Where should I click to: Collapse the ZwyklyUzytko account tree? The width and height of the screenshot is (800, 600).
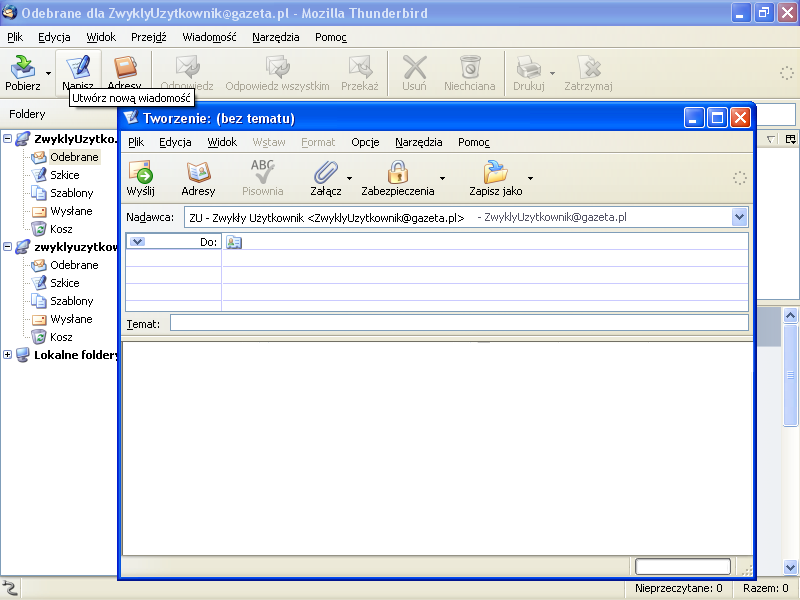point(7,138)
